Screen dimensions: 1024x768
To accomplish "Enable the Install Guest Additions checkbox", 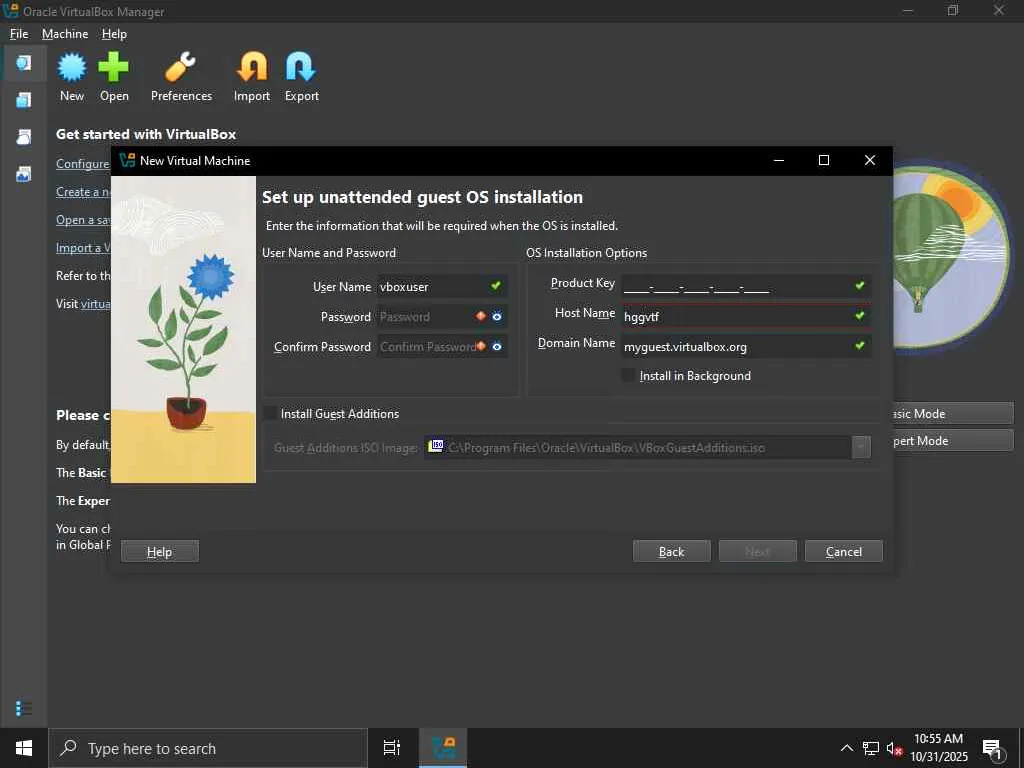I will pyautogui.click(x=269, y=413).
